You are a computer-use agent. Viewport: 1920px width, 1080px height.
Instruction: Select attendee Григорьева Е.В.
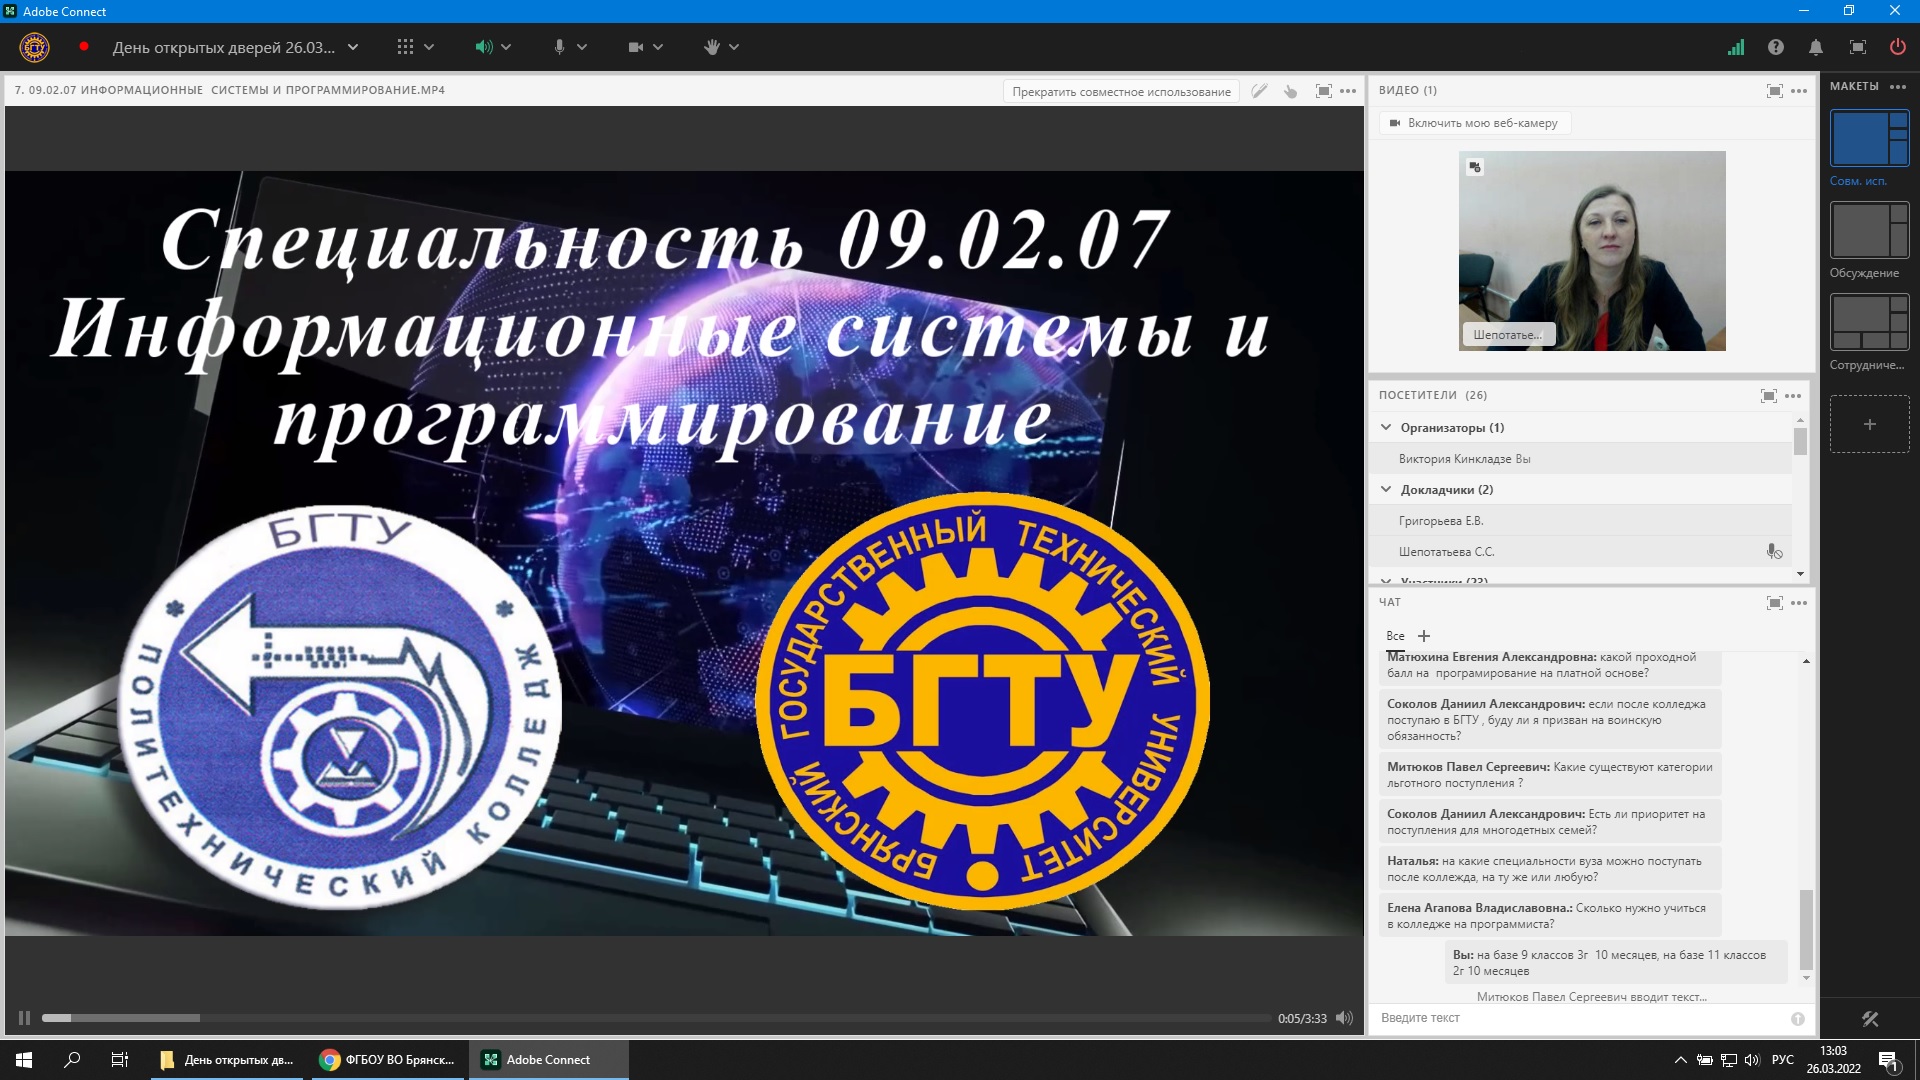click(x=1581, y=521)
